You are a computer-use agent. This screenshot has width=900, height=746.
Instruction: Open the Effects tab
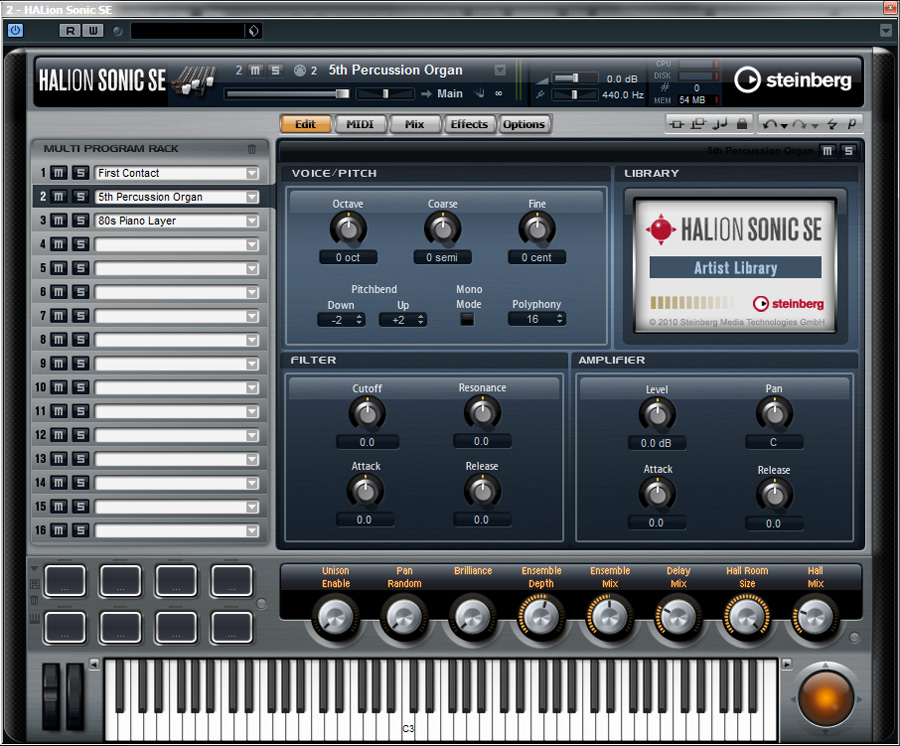(x=468, y=124)
